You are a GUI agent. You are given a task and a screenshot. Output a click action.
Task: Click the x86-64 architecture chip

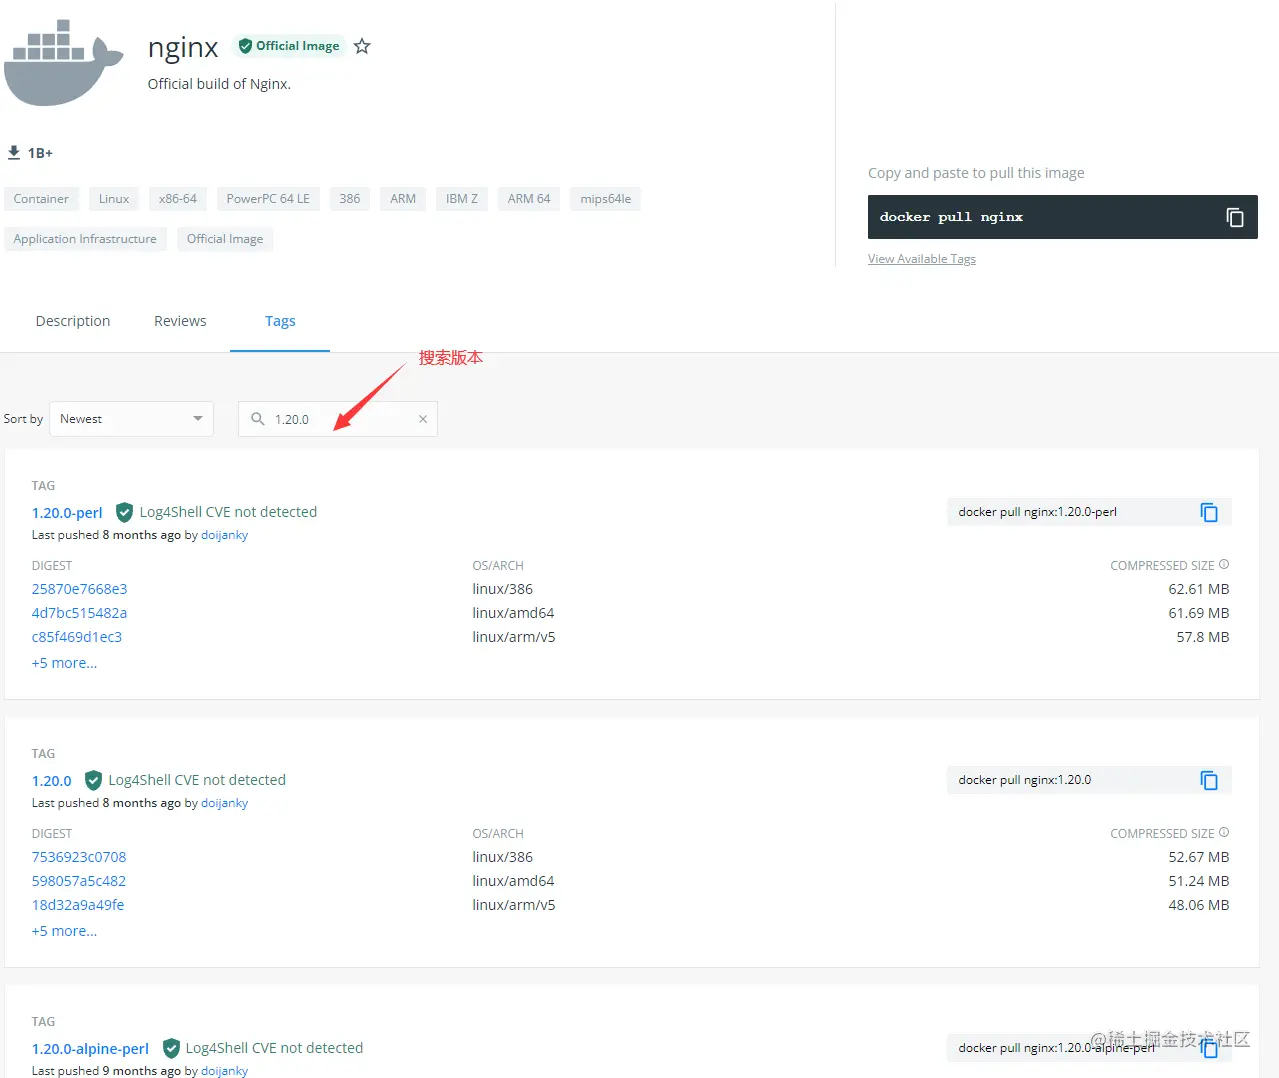pyautogui.click(x=178, y=199)
